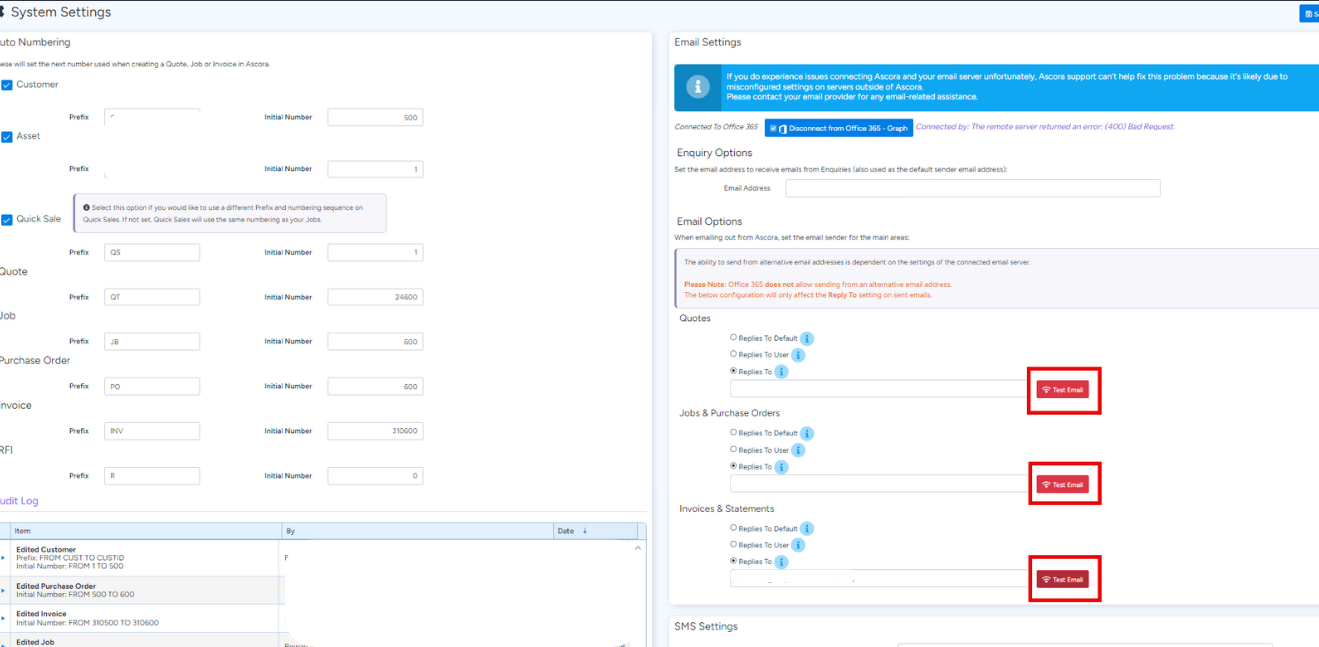Click the large info icon in blue email banner
Screen dimensions: 1319x647
coord(698,88)
